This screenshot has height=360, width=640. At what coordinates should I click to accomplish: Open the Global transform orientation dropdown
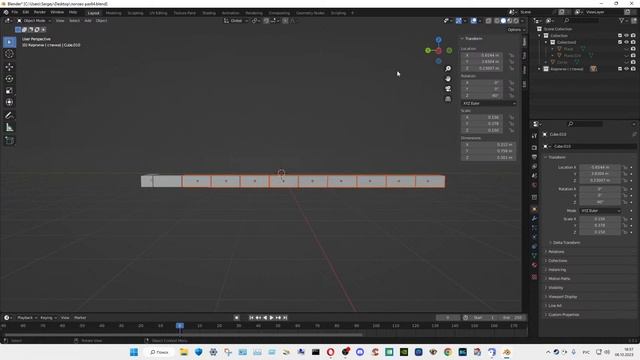click(236, 20)
